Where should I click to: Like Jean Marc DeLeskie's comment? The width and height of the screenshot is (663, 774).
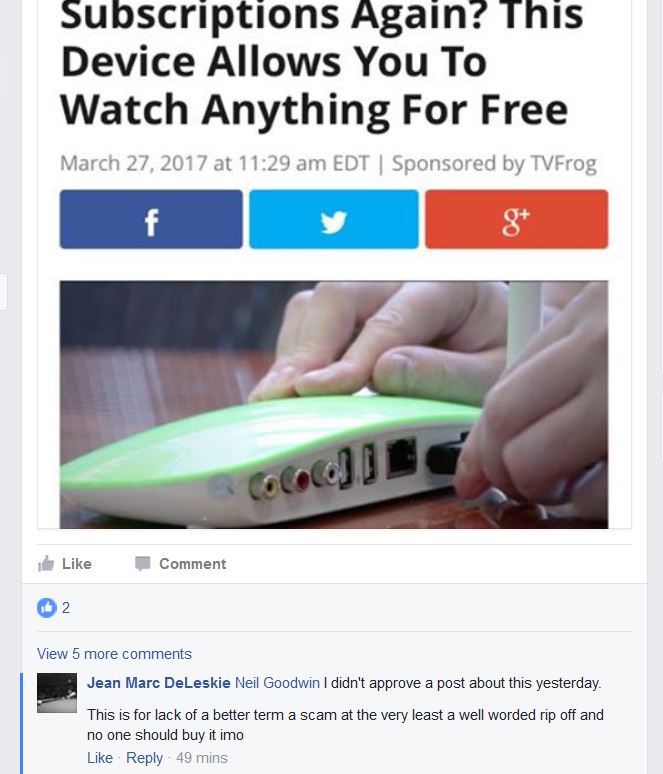[100, 758]
